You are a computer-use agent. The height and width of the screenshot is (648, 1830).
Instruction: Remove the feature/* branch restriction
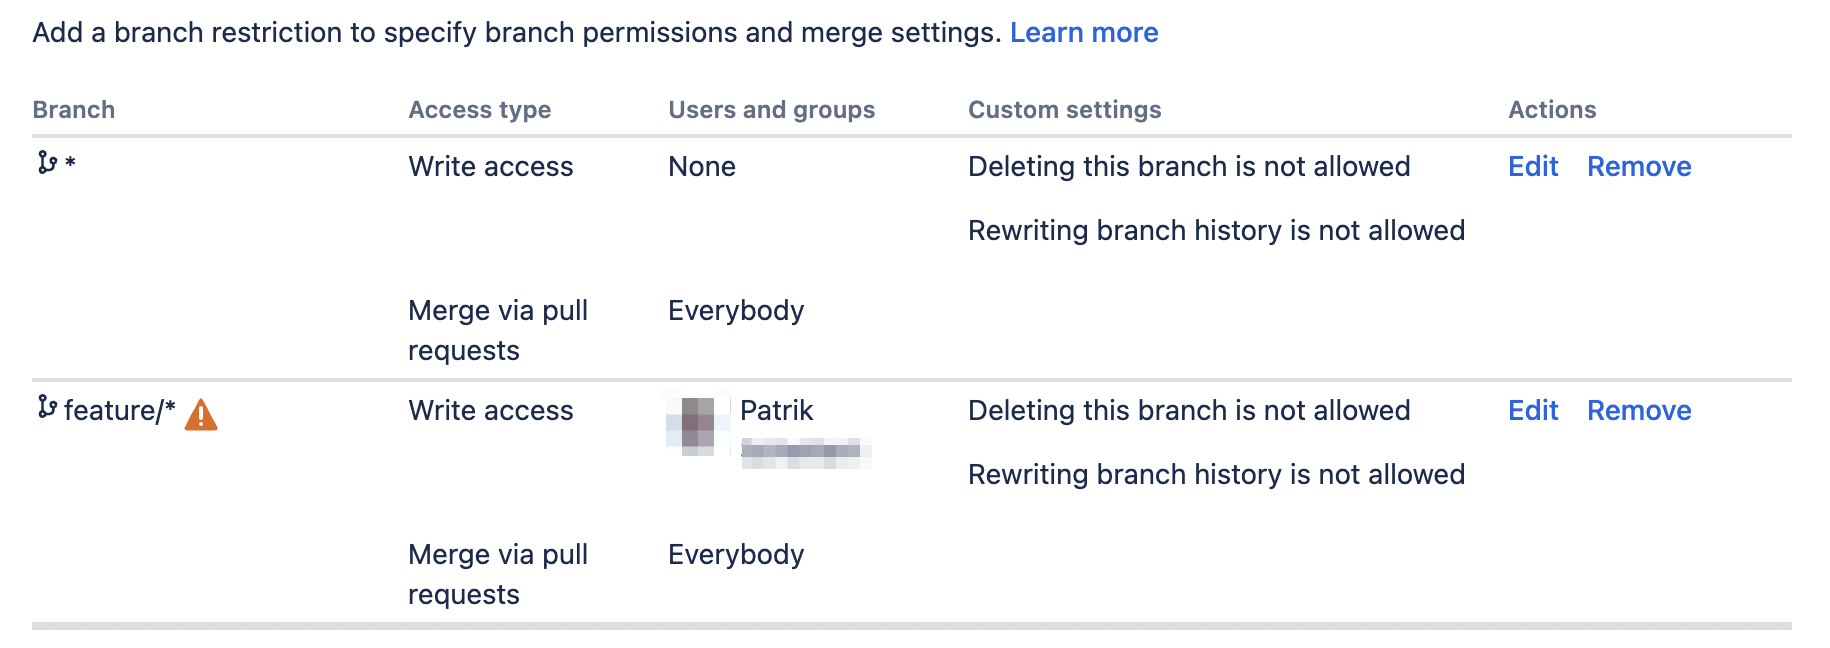coord(1639,410)
